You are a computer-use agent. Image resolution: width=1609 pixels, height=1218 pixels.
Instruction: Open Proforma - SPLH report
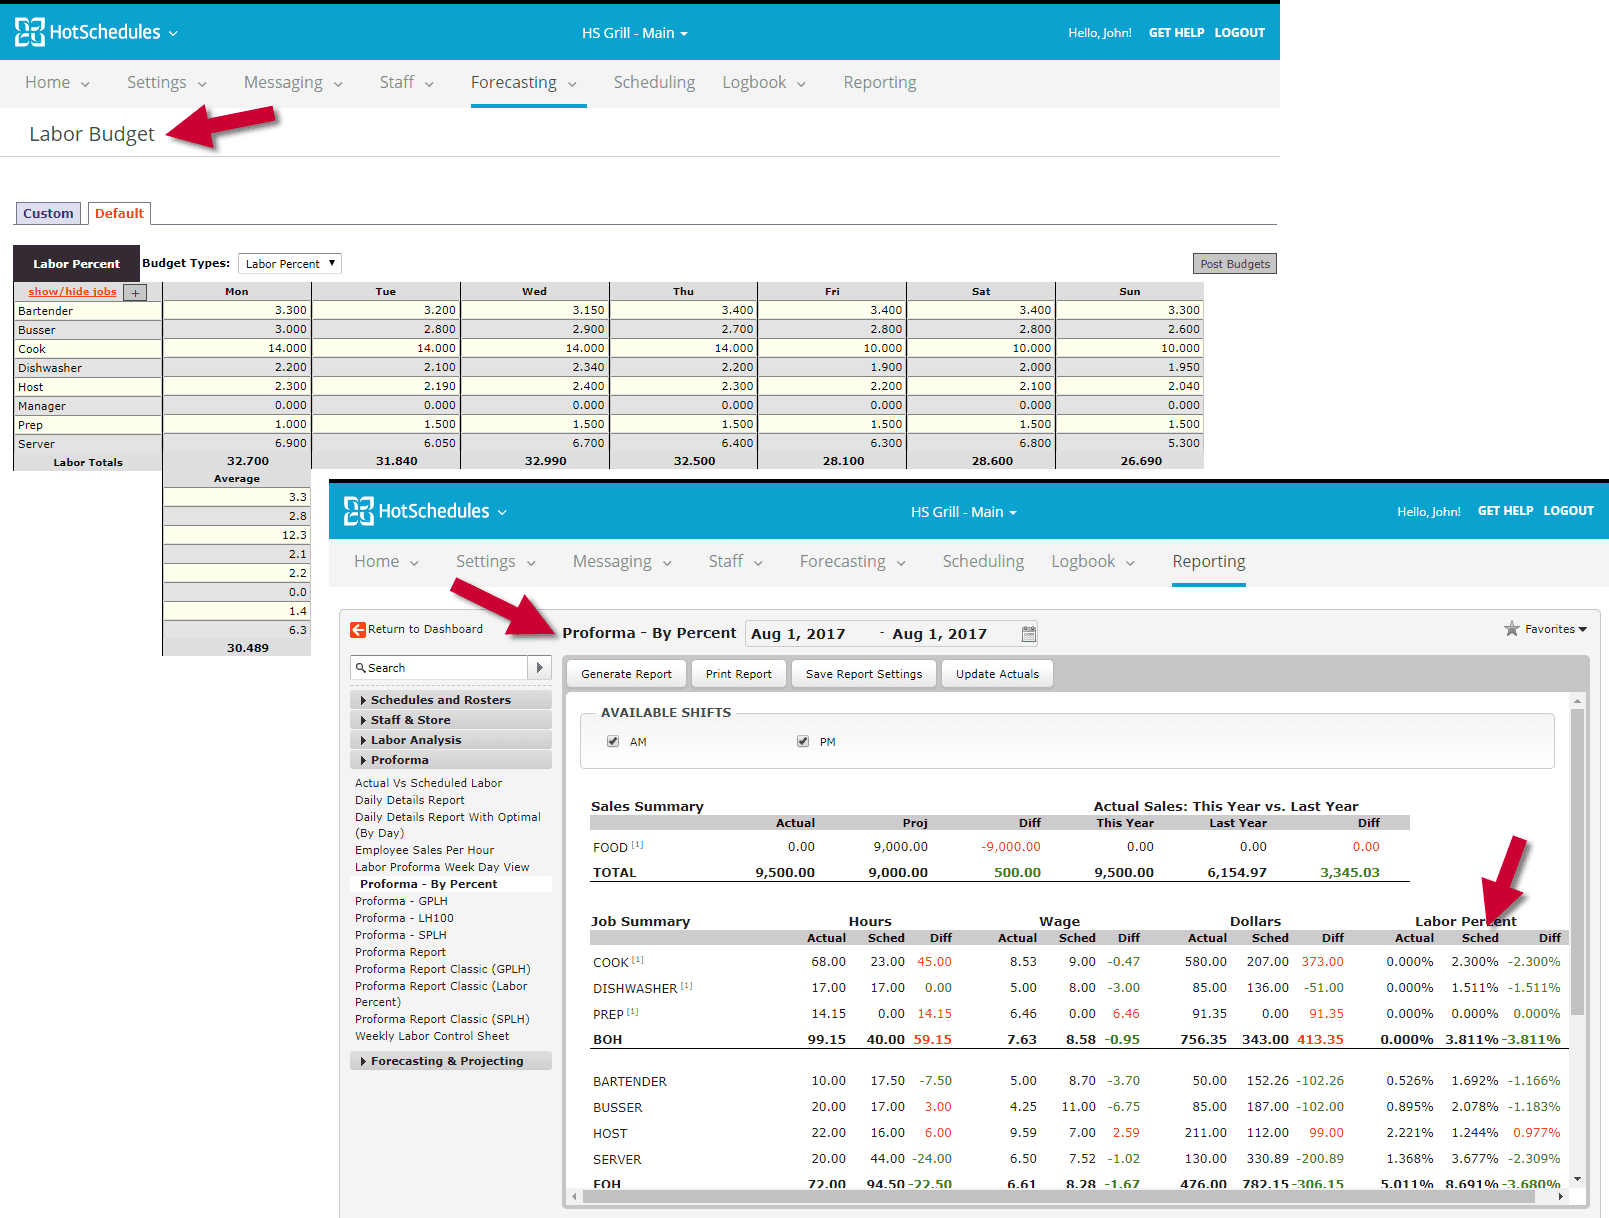(401, 935)
